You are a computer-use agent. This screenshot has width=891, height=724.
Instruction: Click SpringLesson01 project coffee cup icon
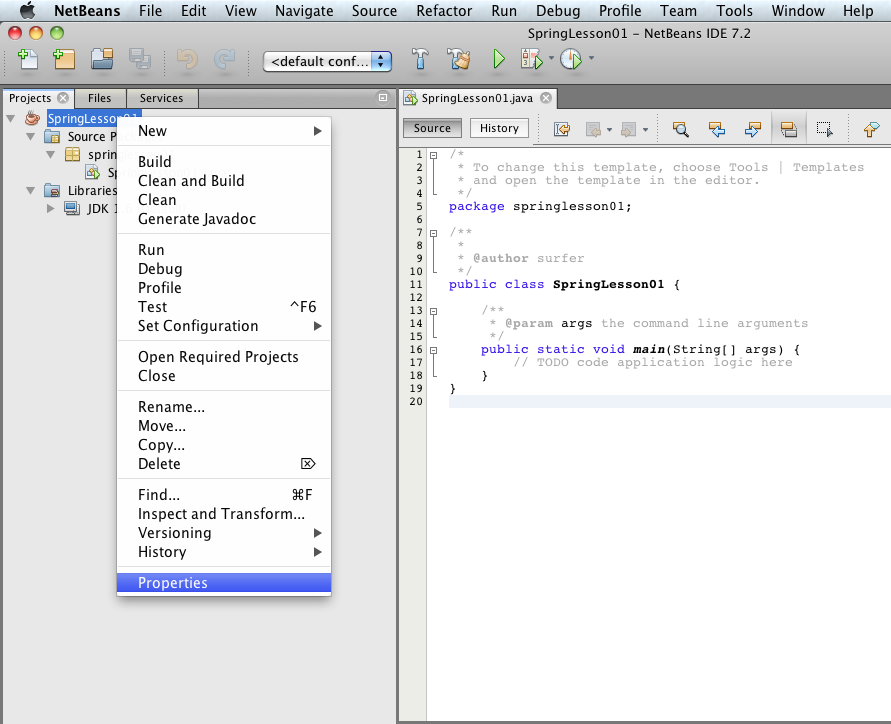[32, 118]
